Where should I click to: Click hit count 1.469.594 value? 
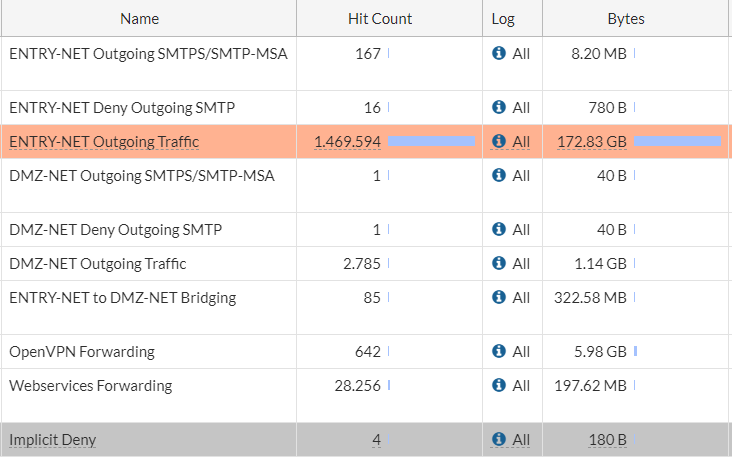click(347, 142)
